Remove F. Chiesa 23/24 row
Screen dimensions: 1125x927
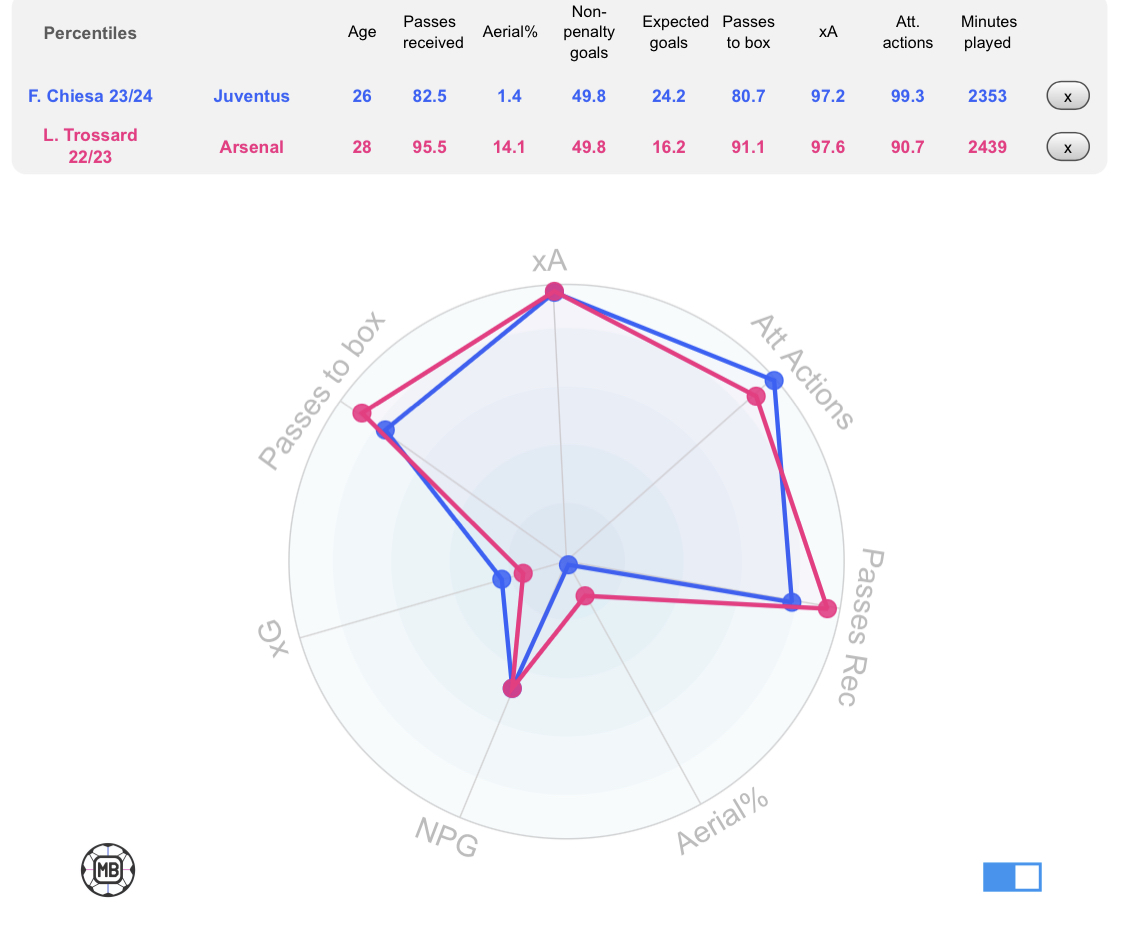tap(1067, 96)
